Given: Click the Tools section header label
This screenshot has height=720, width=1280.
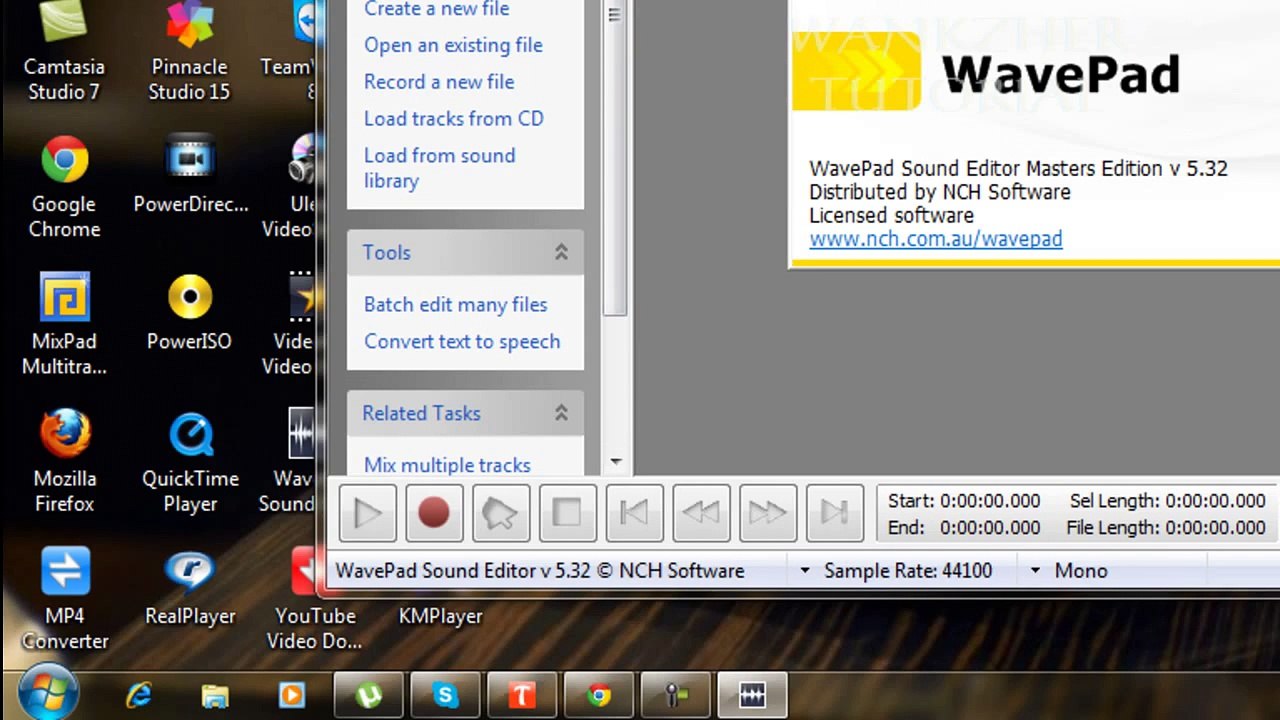Looking at the screenshot, I should coord(386,253).
